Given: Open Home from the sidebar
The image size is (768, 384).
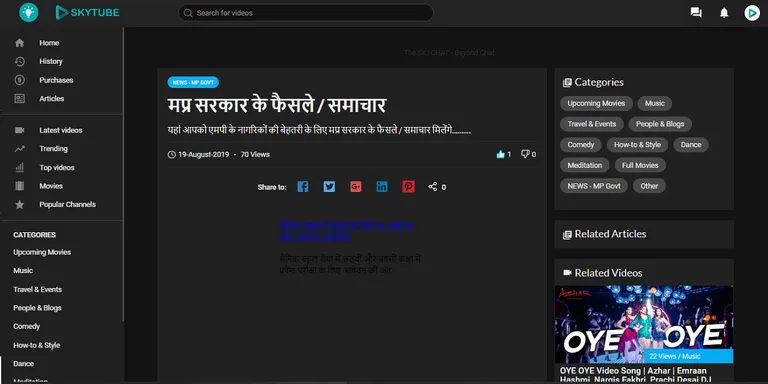Looking at the screenshot, I should 49,43.
